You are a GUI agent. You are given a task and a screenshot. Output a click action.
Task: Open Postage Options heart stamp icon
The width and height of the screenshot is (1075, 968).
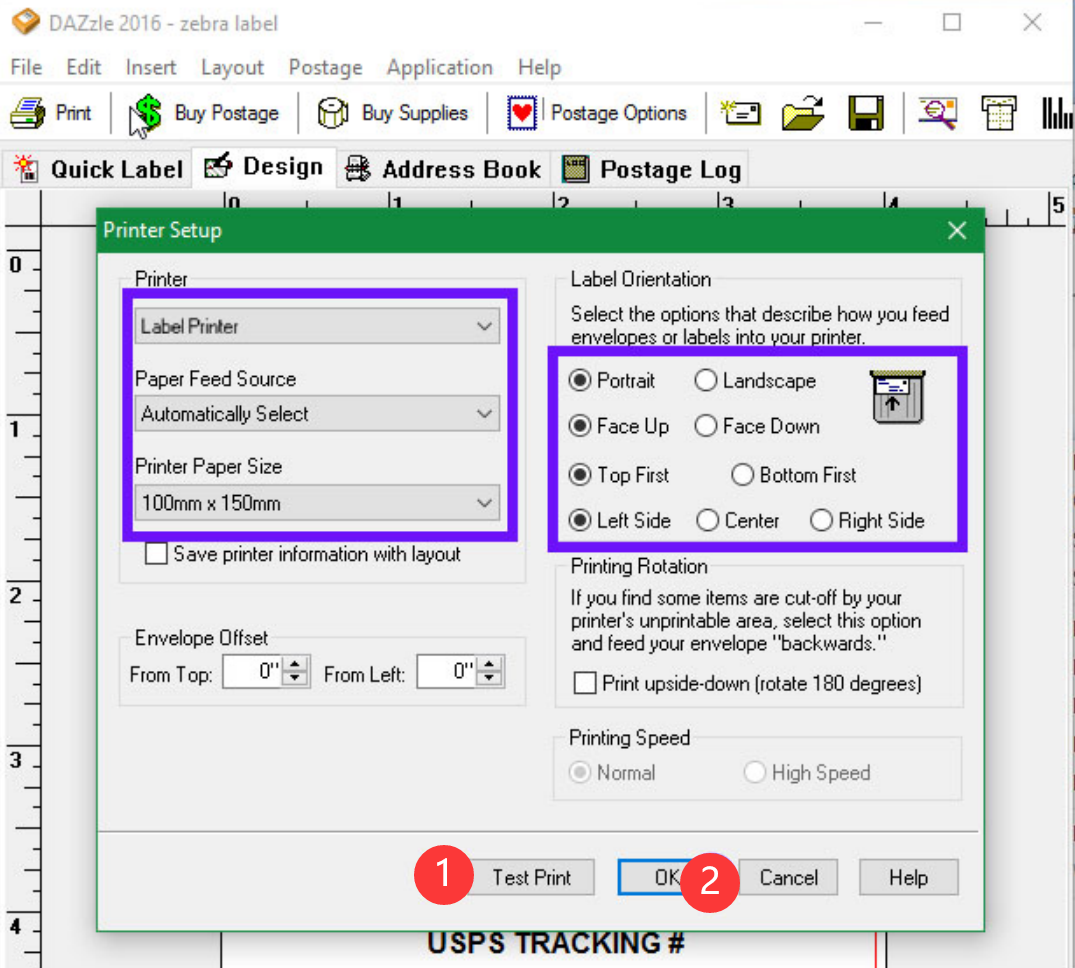click(521, 112)
